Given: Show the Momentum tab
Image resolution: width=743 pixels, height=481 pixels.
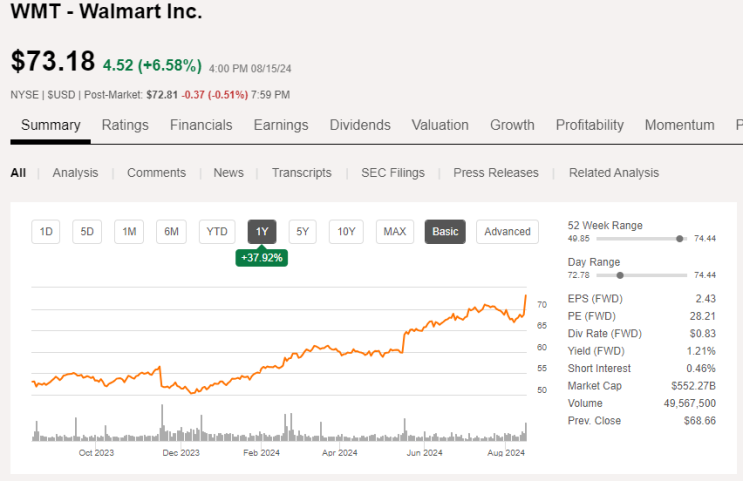Looking at the screenshot, I should point(679,125).
